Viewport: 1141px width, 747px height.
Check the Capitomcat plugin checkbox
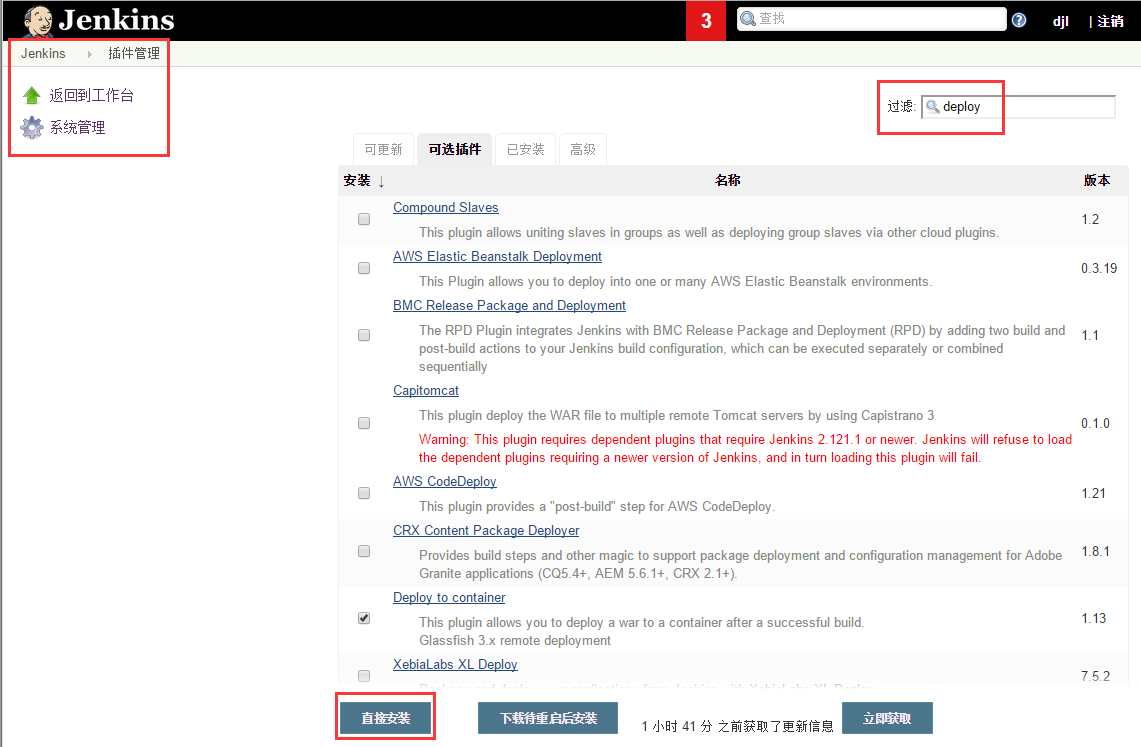click(x=364, y=423)
